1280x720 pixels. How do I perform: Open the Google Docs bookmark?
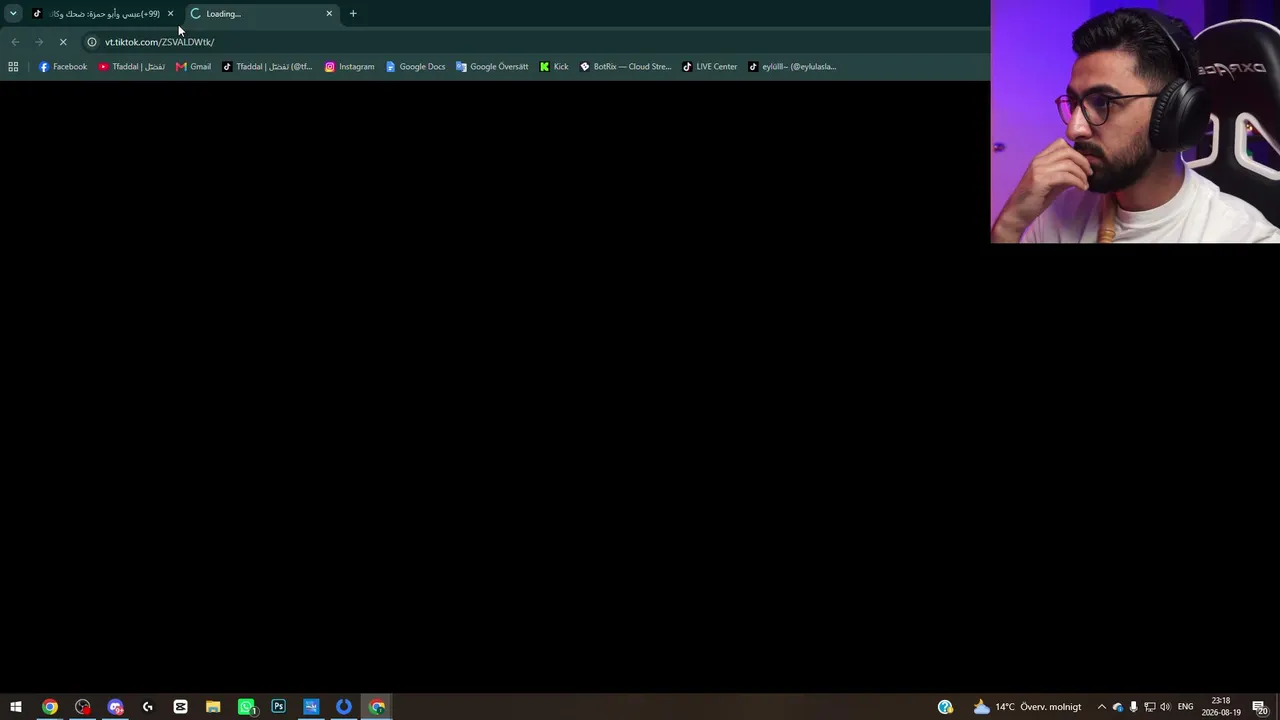pos(415,67)
